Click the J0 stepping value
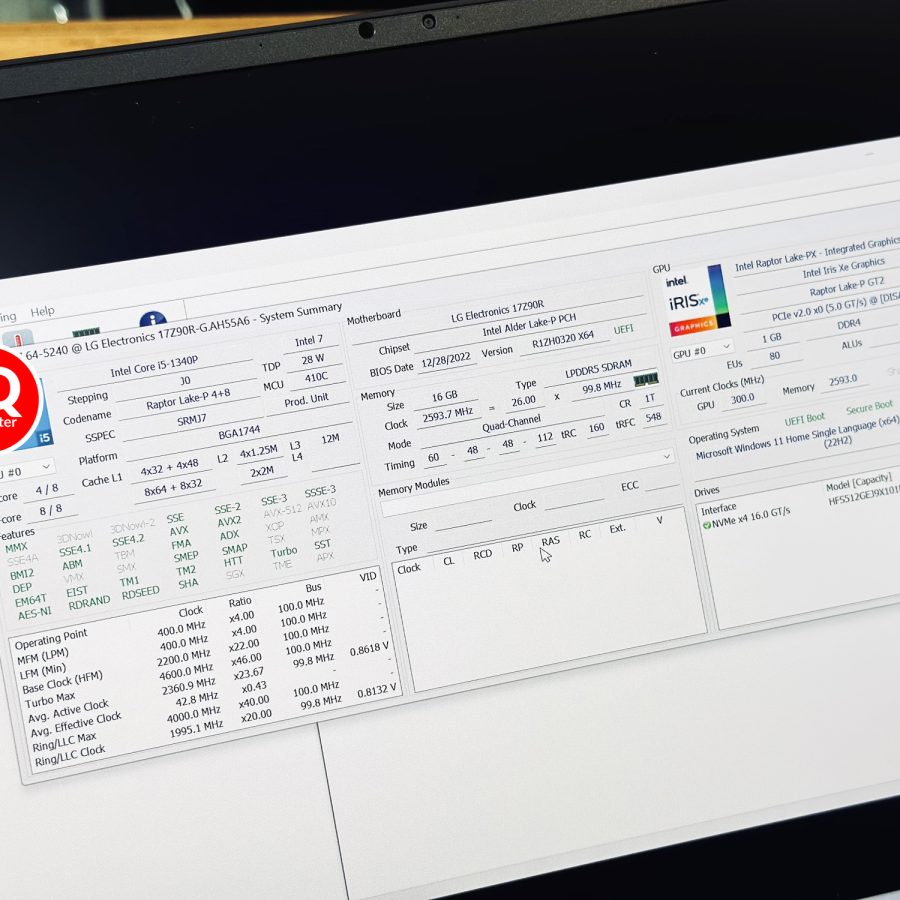Image resolution: width=900 pixels, height=900 pixels. [185, 381]
